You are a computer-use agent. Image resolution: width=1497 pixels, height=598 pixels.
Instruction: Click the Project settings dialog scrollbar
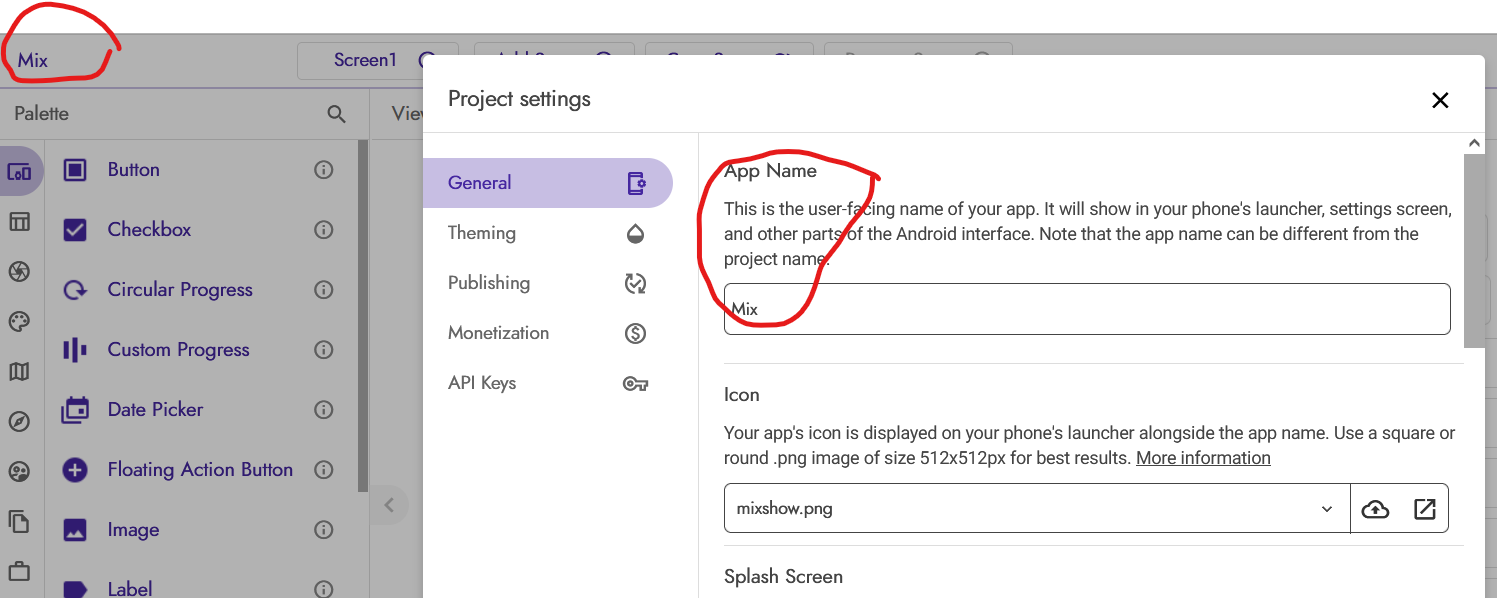1474,250
